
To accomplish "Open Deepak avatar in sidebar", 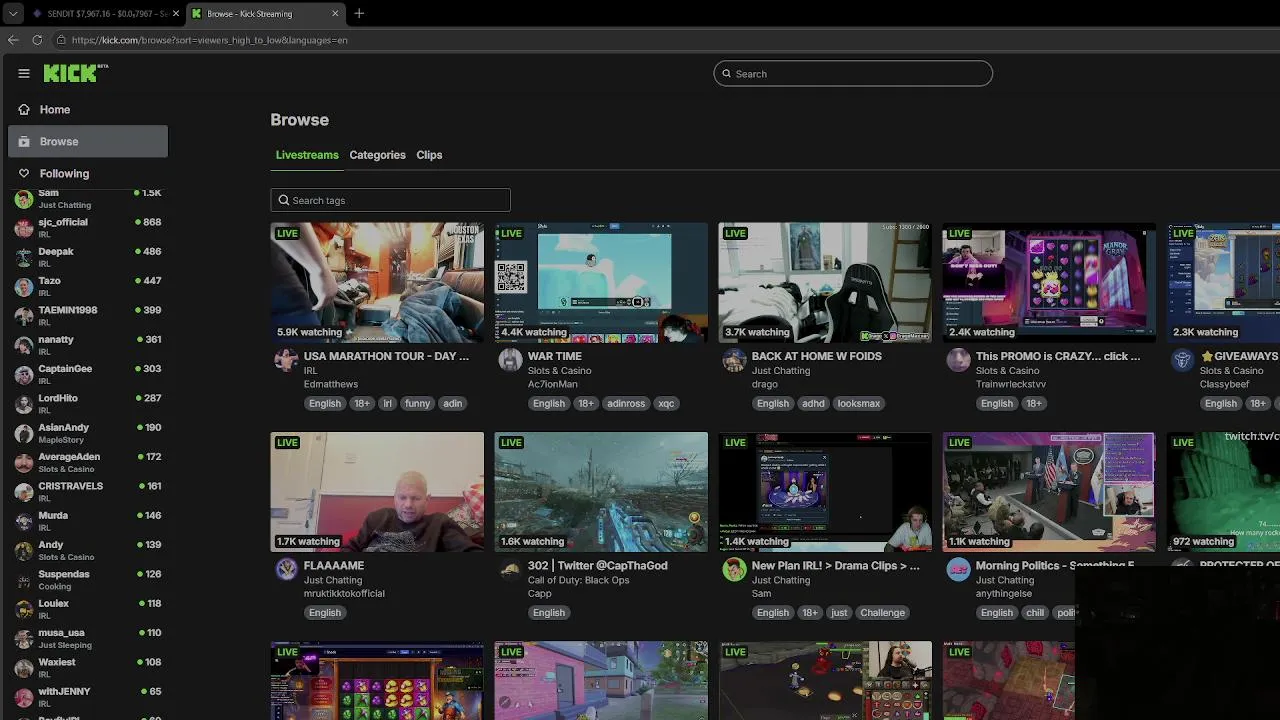I will tap(24, 257).
